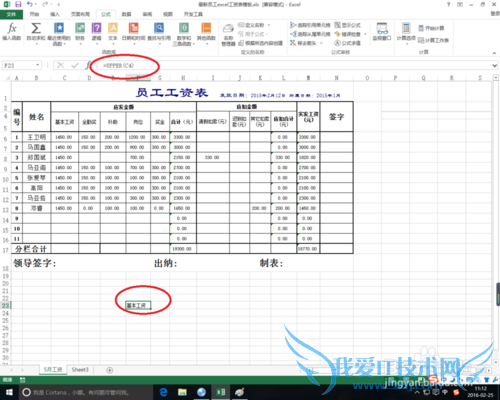Select the Sheet3 worksheet tab
Screen dimensions: 500x400
(x=80, y=370)
